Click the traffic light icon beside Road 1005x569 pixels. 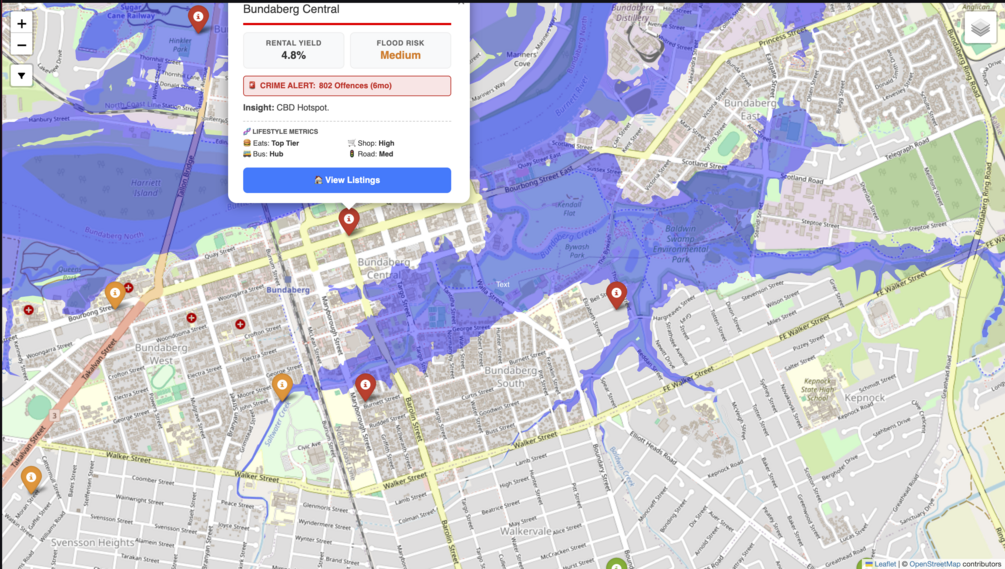(351, 154)
